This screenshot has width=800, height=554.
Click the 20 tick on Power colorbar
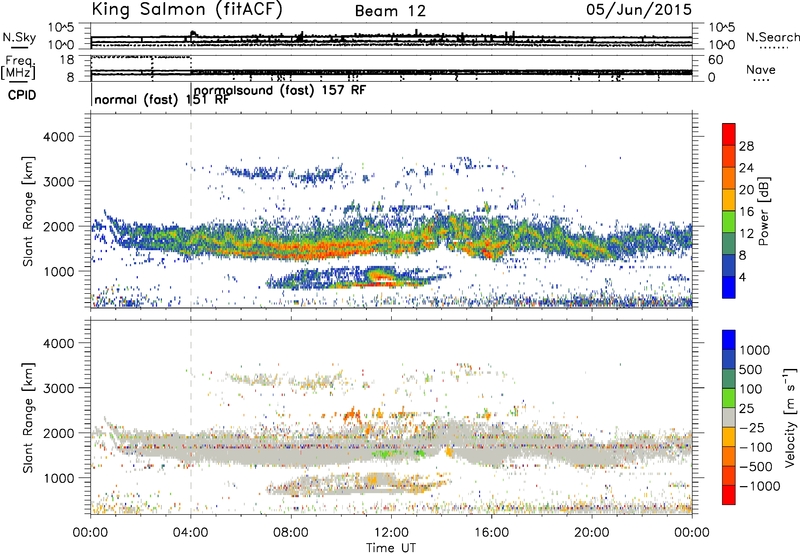pyautogui.click(x=746, y=190)
